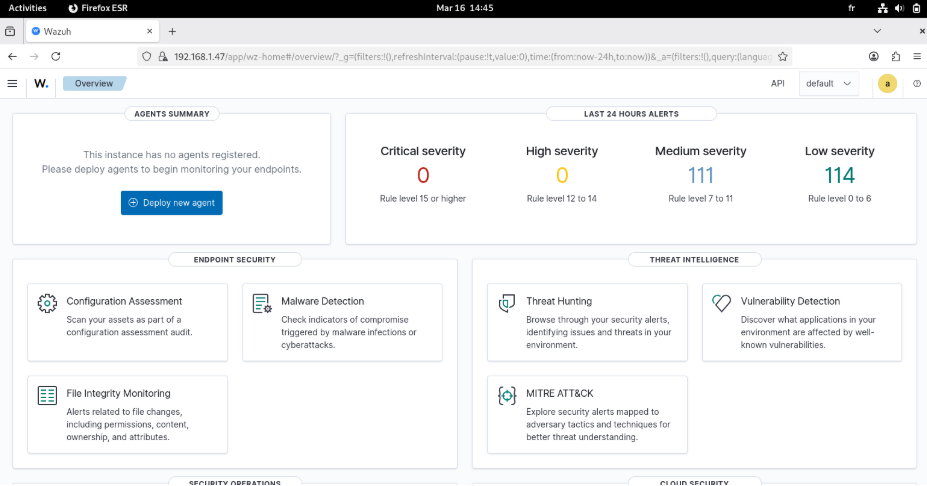
Task: Expand the list all tabs chevron
Action: pyautogui.click(x=877, y=31)
